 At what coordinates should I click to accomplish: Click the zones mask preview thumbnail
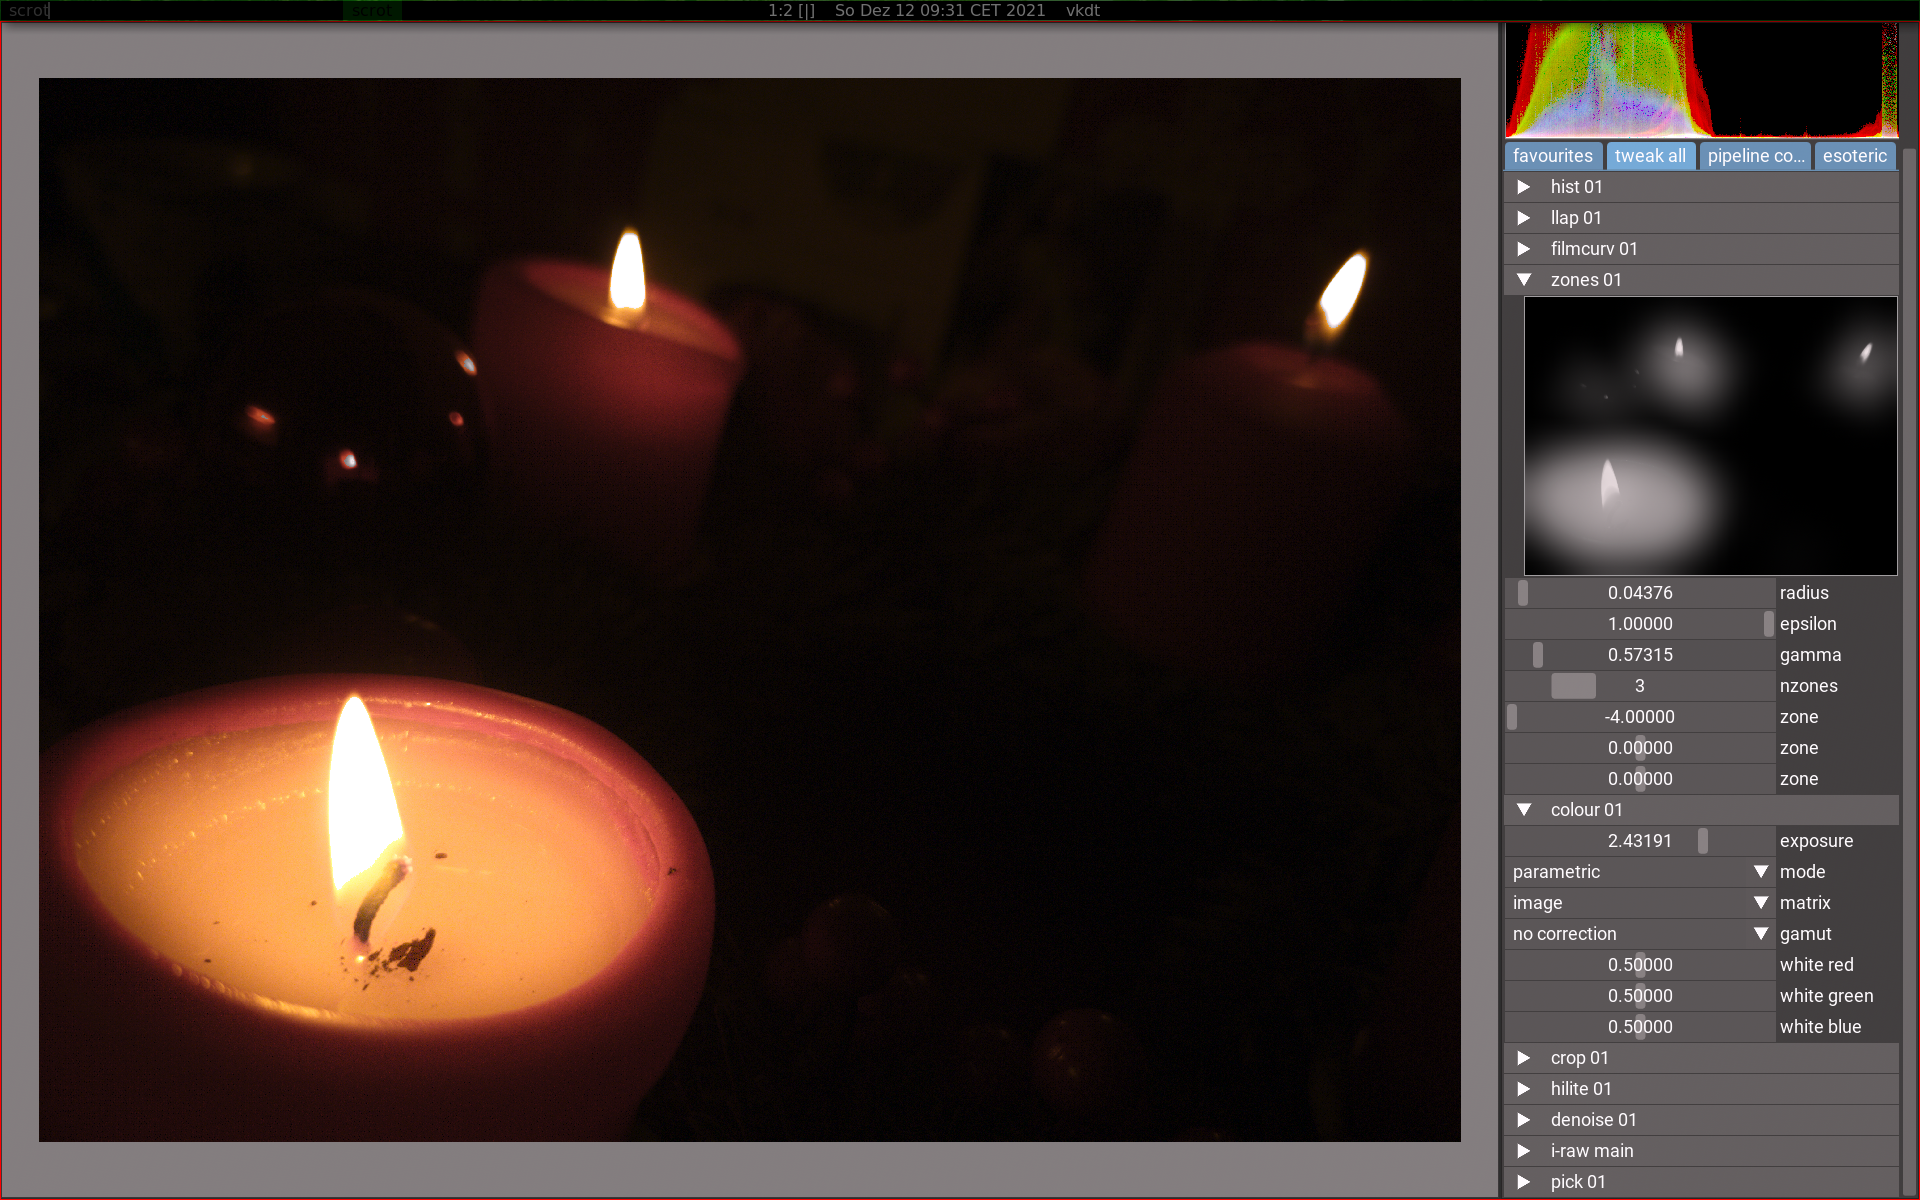[x=1710, y=435]
